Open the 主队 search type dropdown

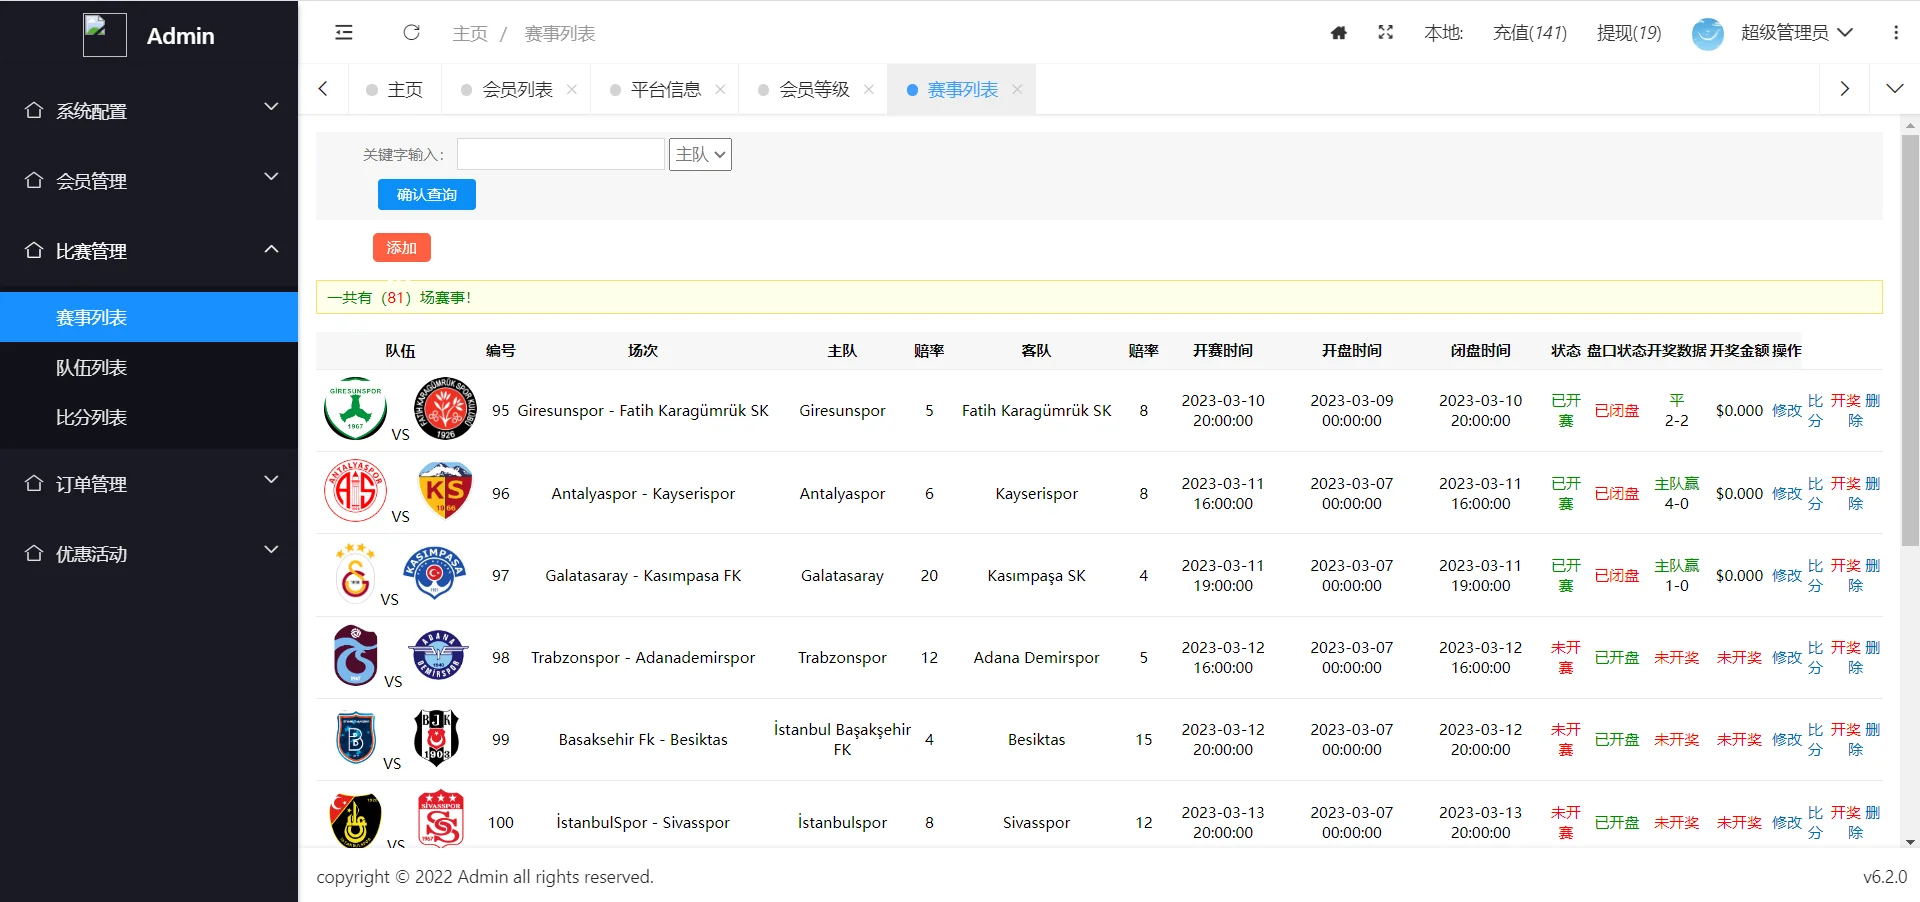[x=700, y=154]
